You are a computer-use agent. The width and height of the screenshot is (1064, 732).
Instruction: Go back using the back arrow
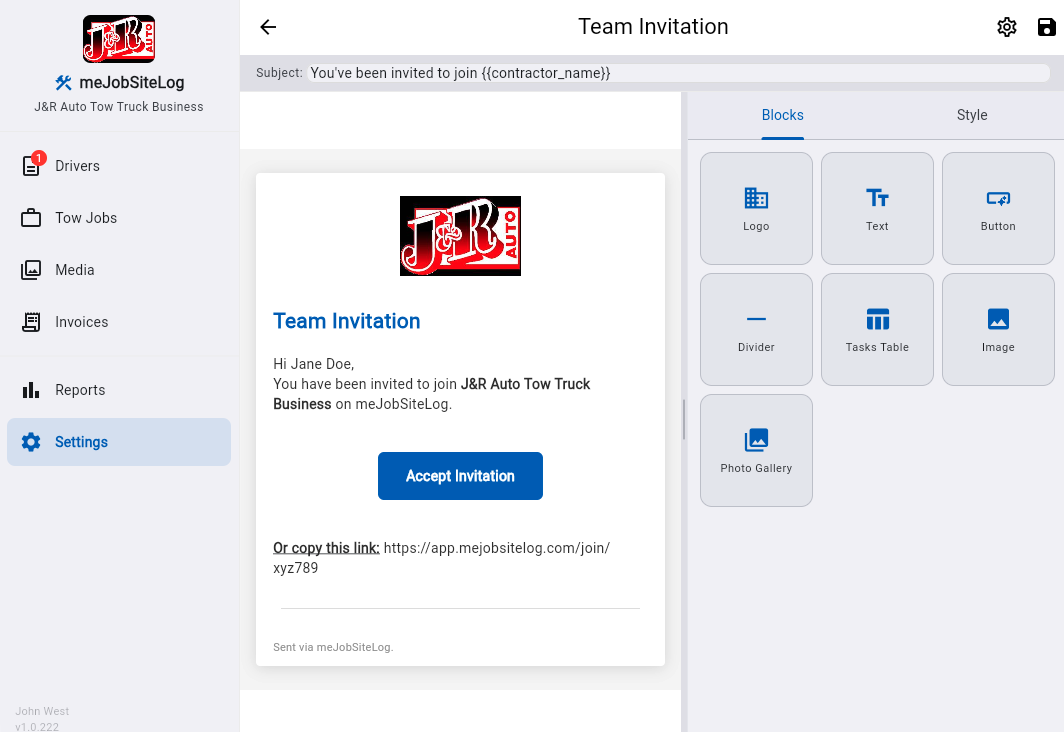coord(267,27)
